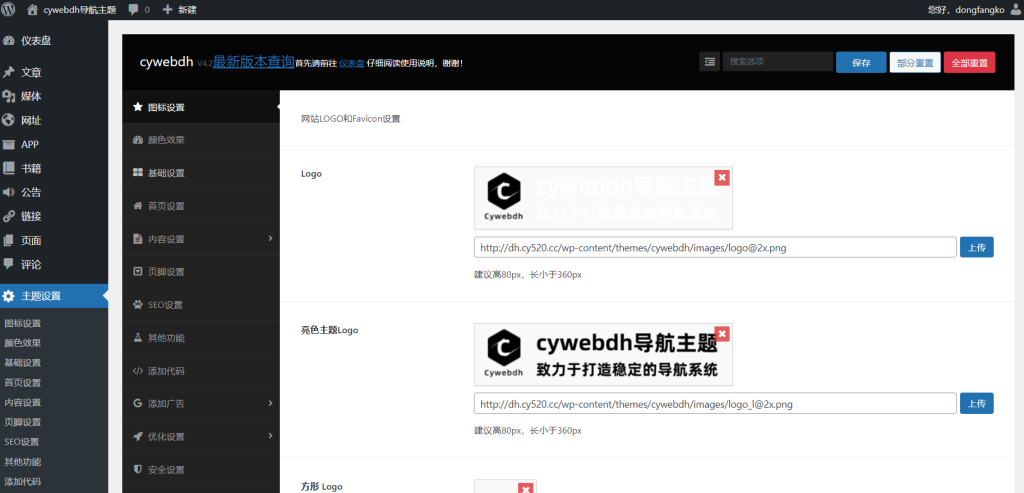Click the 页脚设置 tab icon
This screenshot has width=1024, height=493.
(x=138, y=272)
